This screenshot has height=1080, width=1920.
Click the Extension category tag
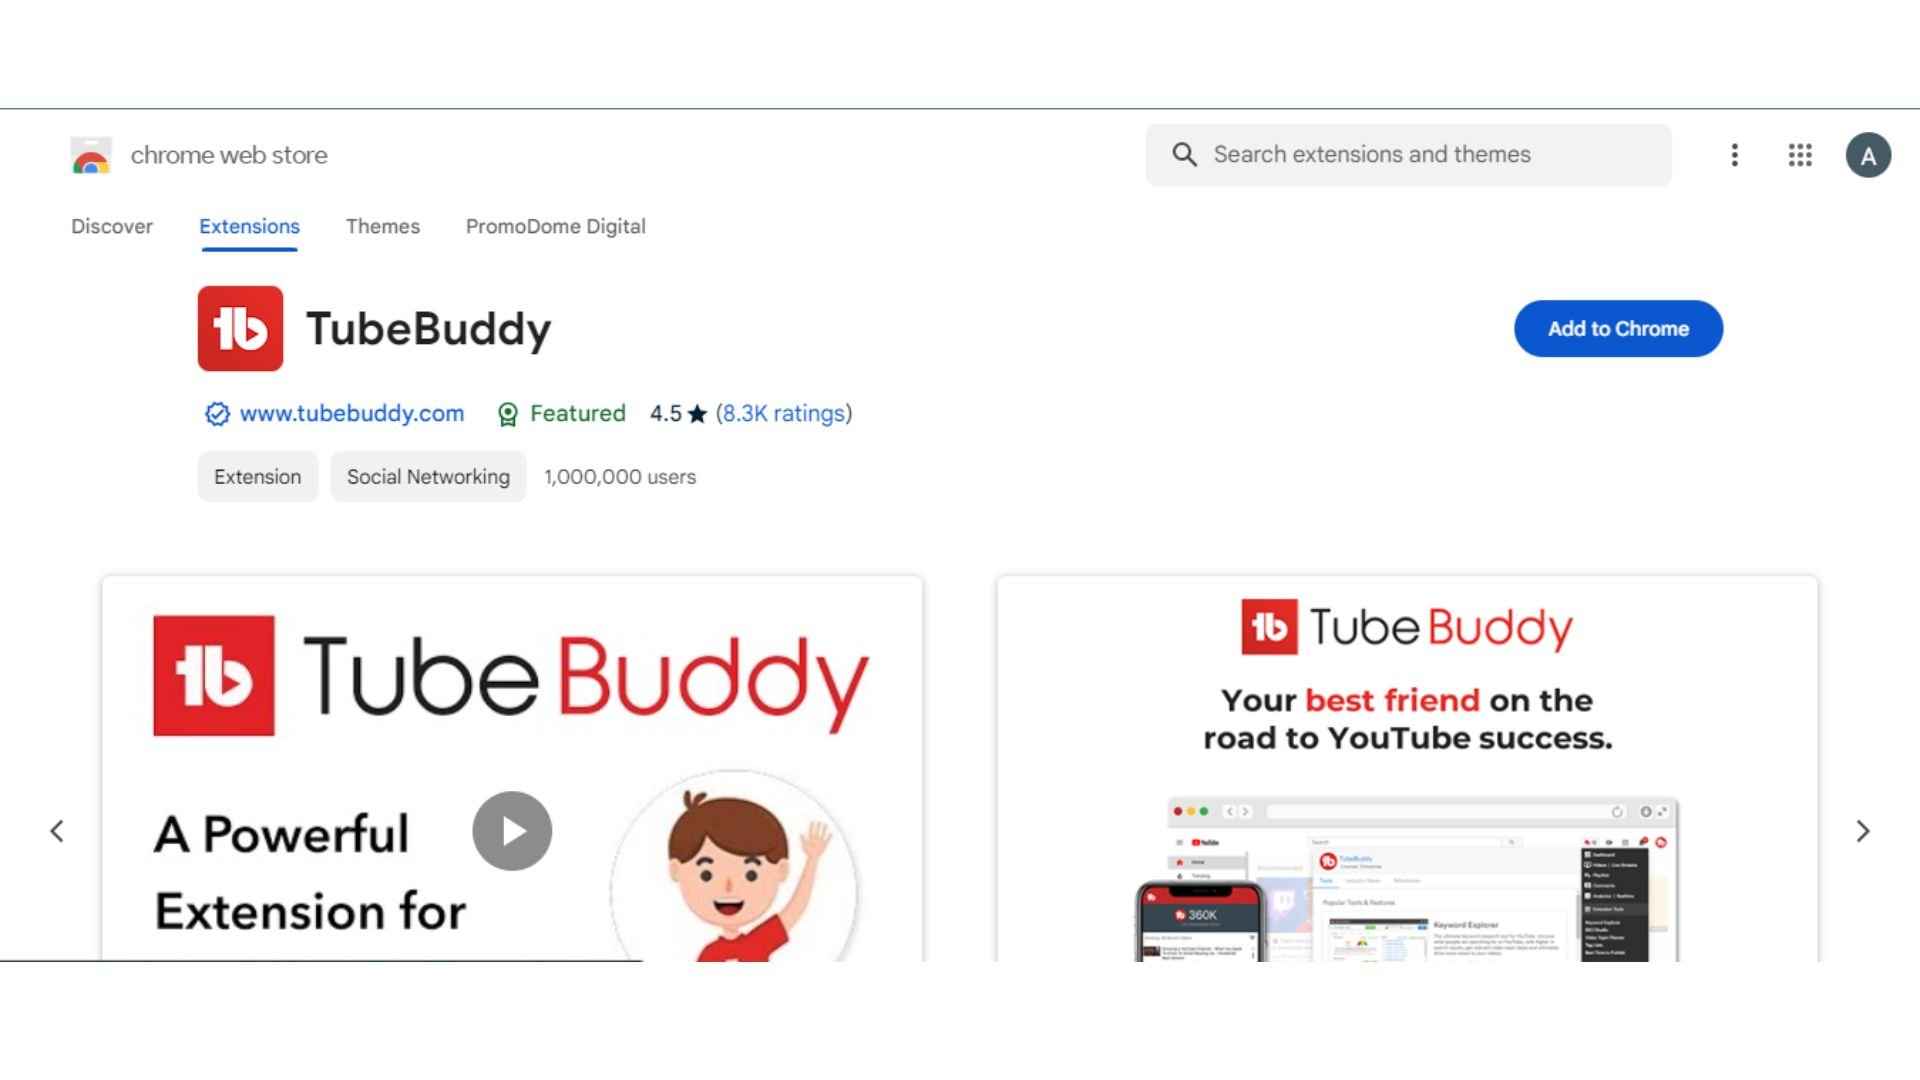pos(256,476)
